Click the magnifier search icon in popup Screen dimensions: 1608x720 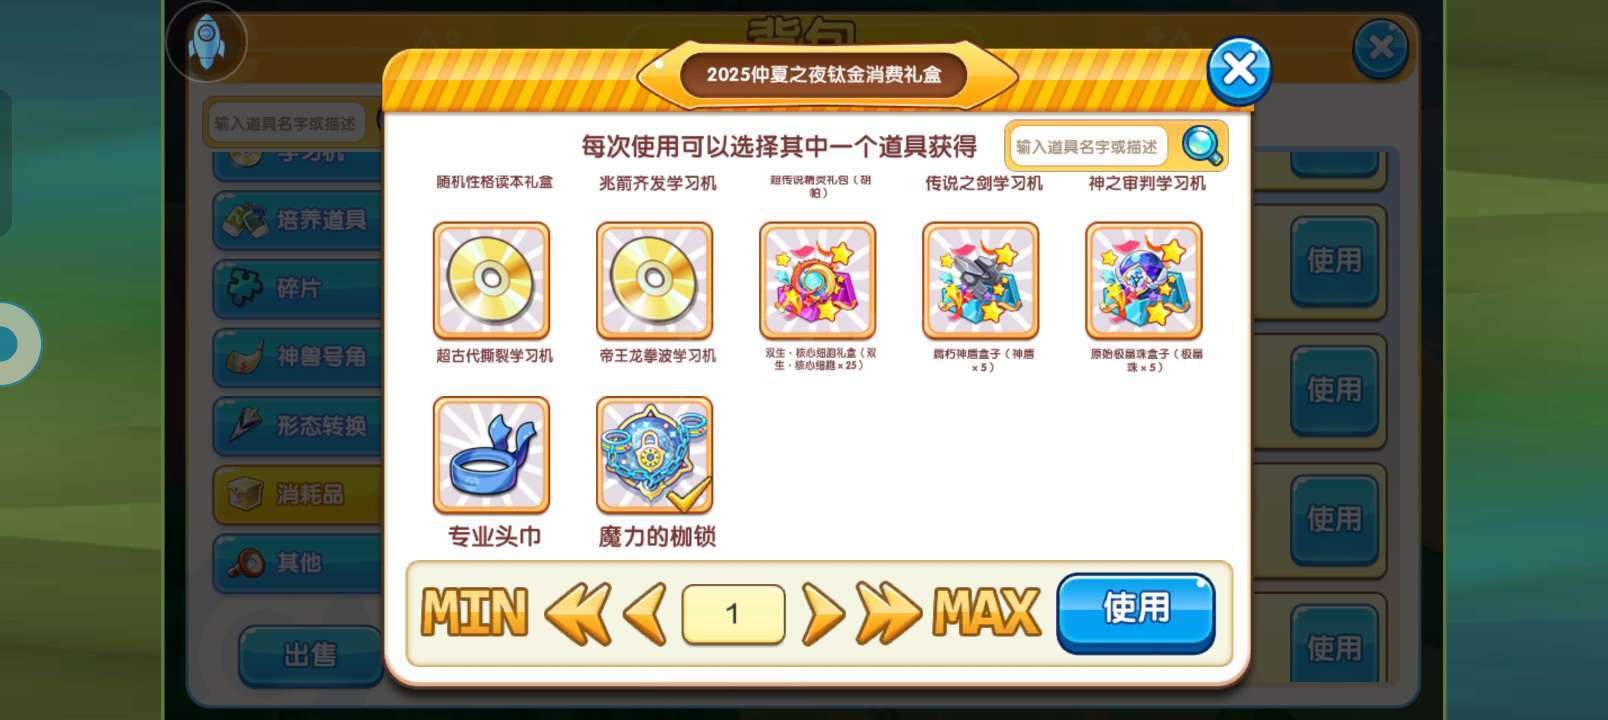click(x=1201, y=146)
